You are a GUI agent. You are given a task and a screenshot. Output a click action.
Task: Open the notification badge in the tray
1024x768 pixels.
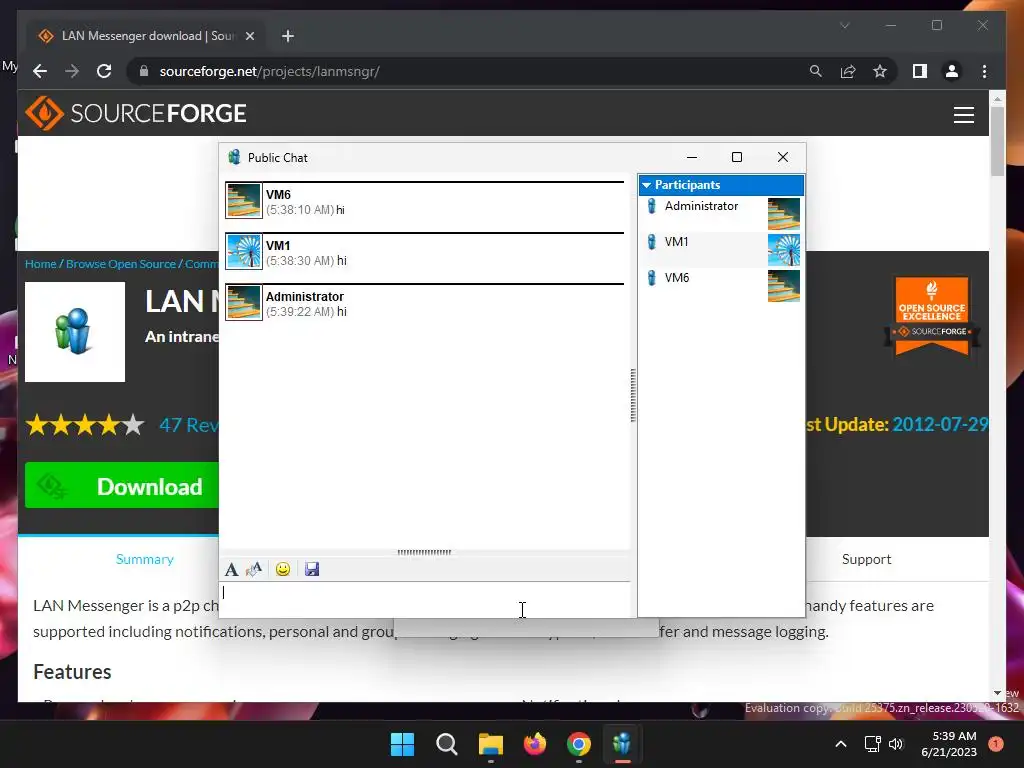(996, 744)
